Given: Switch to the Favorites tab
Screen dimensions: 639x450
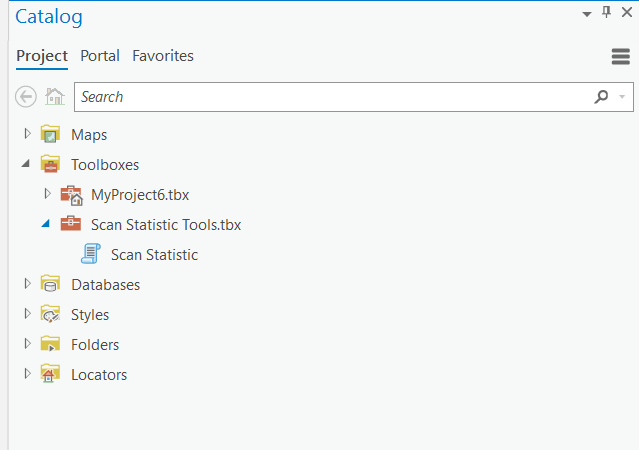Looking at the screenshot, I should [x=163, y=56].
